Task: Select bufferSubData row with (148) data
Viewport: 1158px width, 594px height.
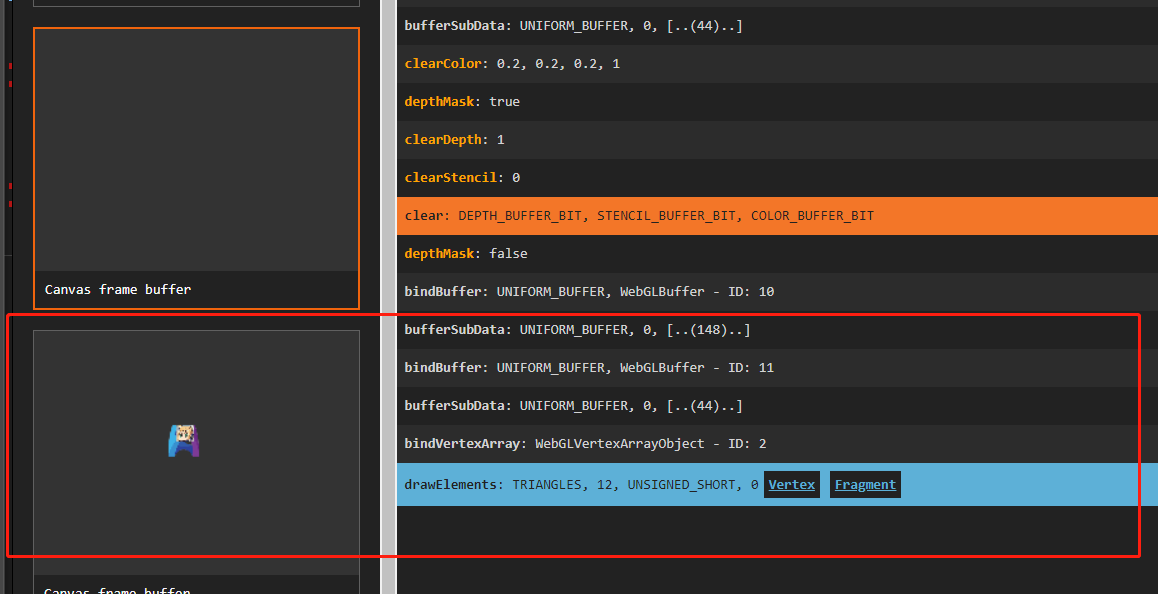Action: tap(777, 330)
